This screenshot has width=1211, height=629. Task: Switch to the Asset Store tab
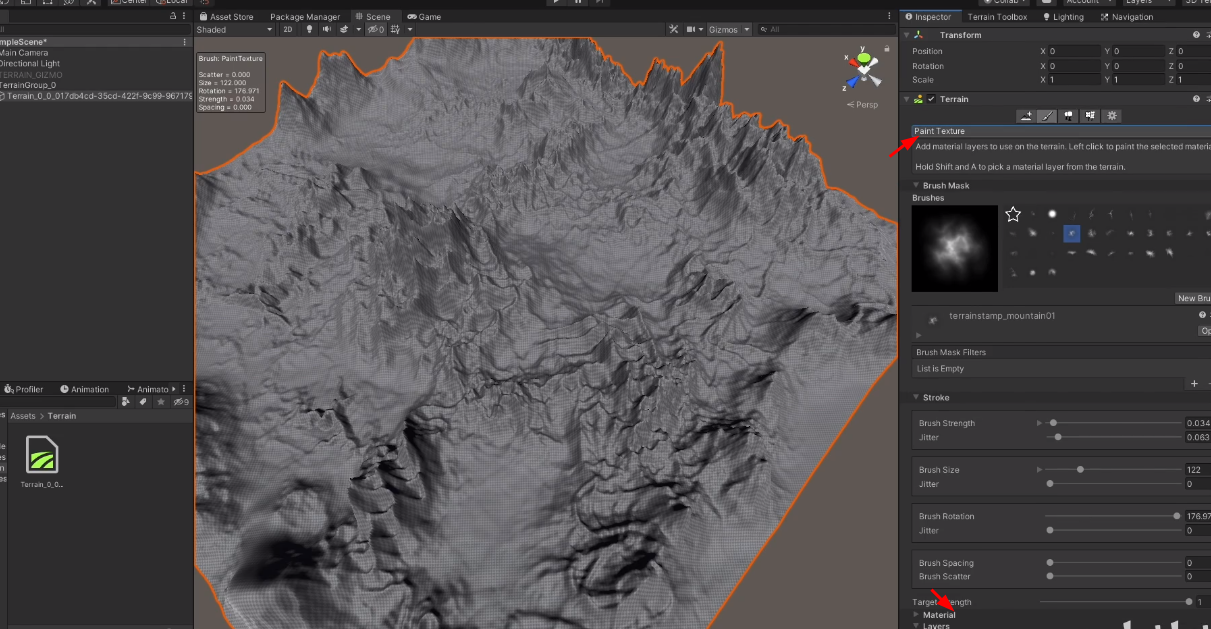[226, 17]
